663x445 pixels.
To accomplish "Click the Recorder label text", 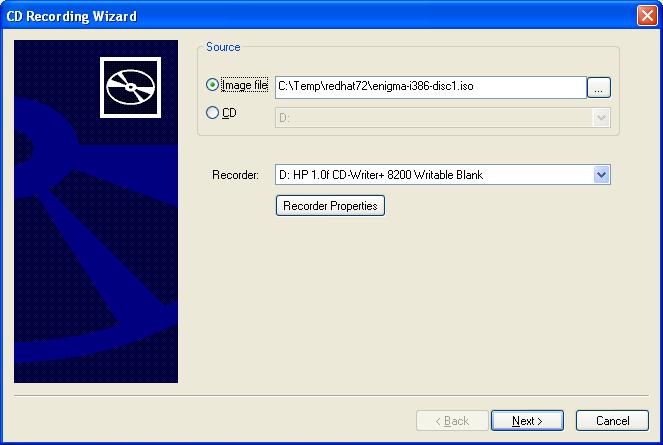I will pyautogui.click(x=236, y=175).
